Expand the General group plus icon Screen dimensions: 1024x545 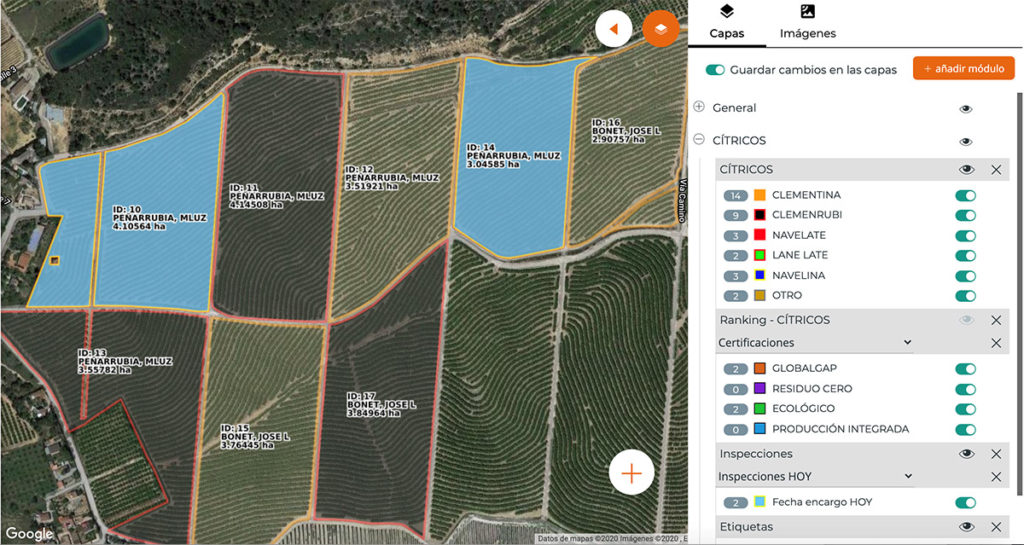click(x=699, y=107)
